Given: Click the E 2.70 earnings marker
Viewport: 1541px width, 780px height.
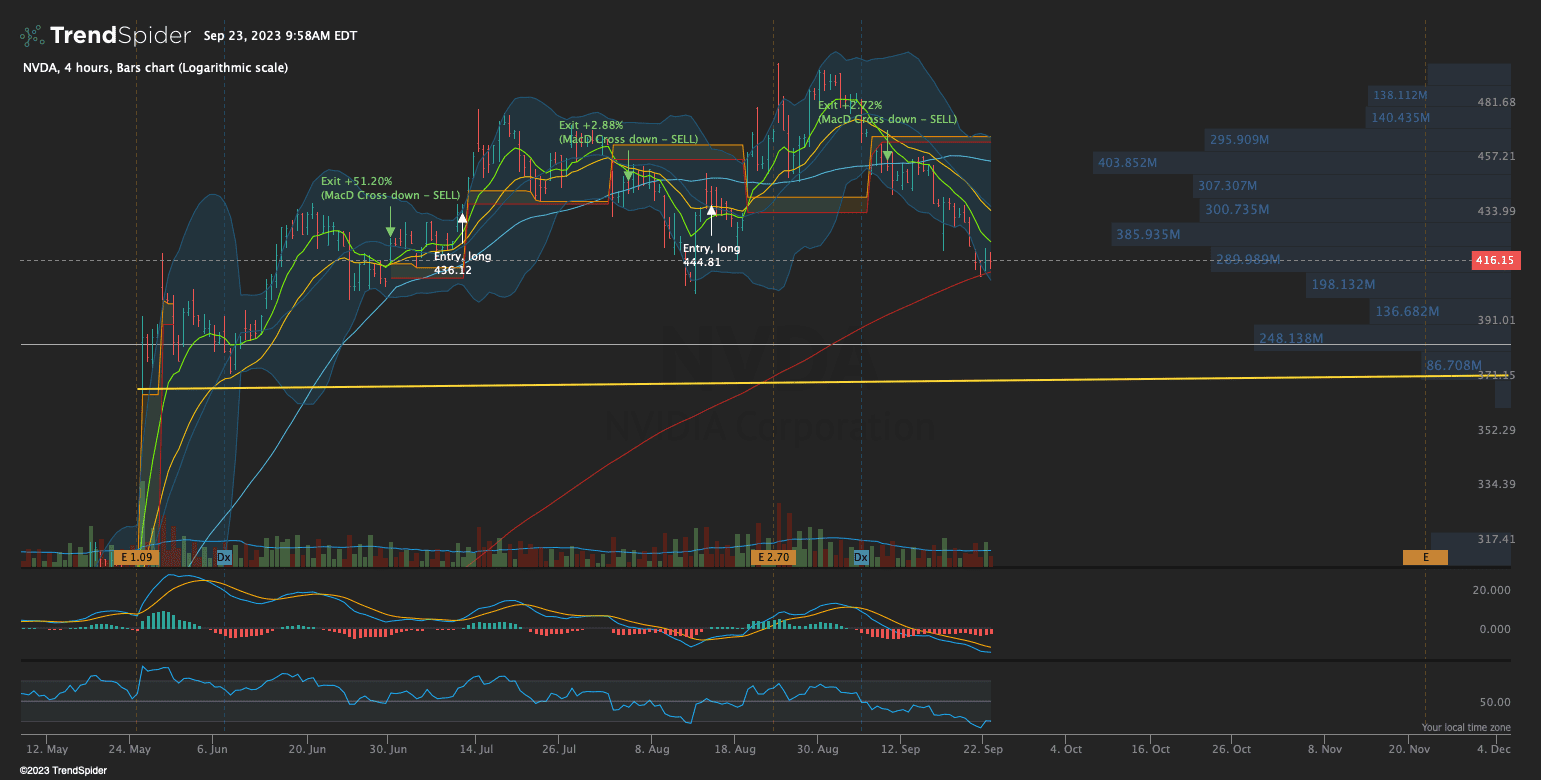Looking at the screenshot, I should [773, 557].
